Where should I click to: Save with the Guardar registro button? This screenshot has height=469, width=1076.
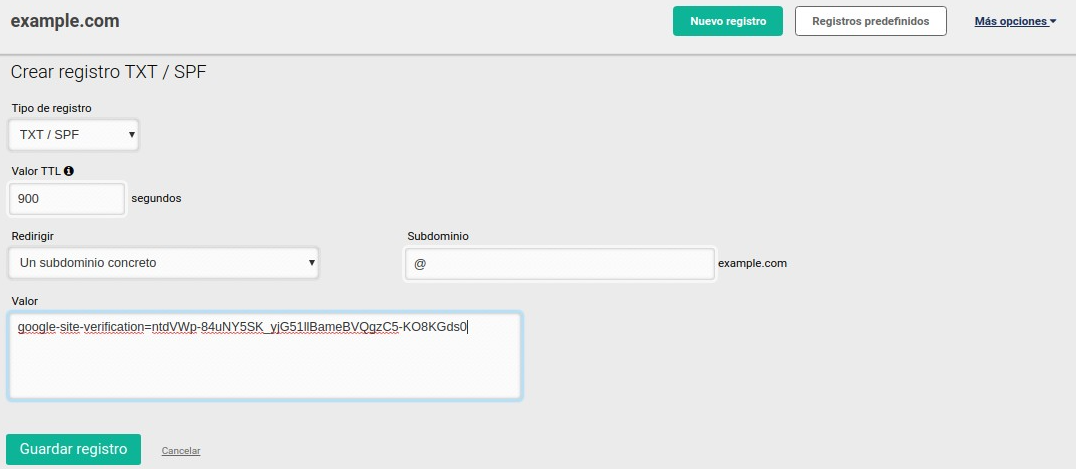(x=73, y=449)
